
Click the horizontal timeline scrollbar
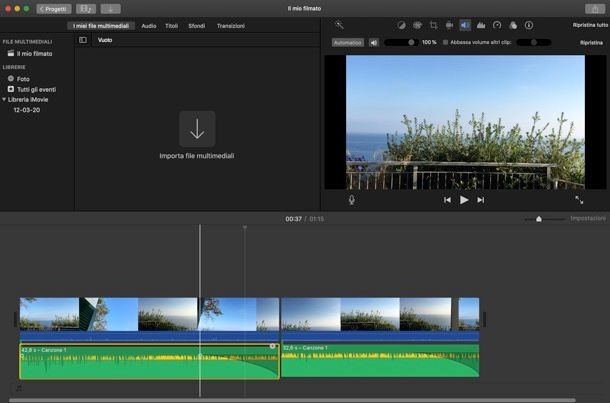[x=292, y=400]
